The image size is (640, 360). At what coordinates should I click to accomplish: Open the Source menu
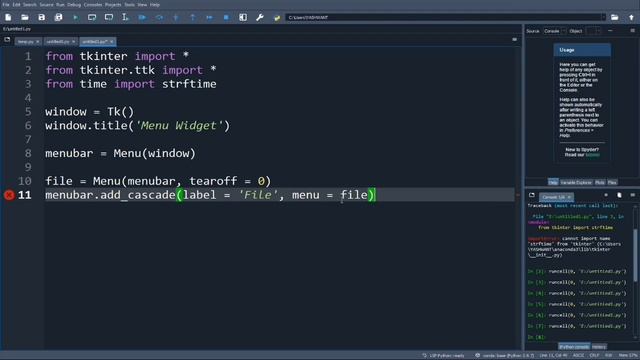[46, 4]
